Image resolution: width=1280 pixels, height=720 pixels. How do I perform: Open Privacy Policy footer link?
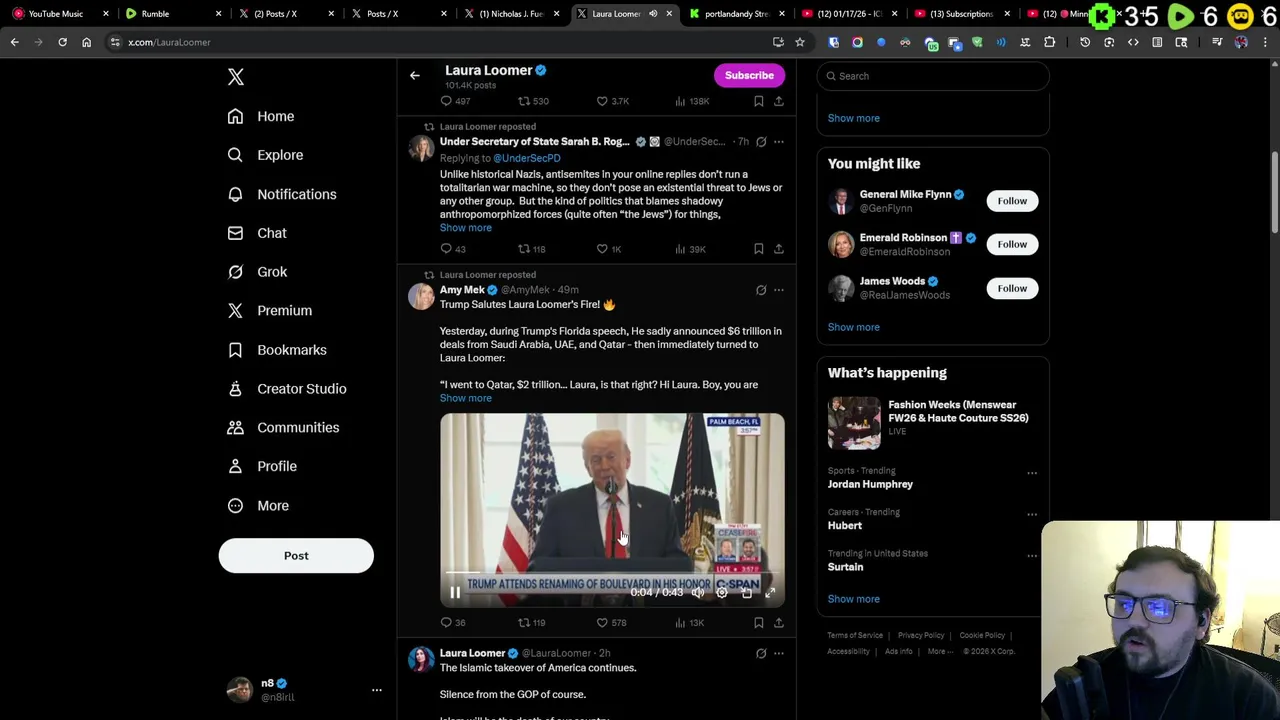point(921,636)
